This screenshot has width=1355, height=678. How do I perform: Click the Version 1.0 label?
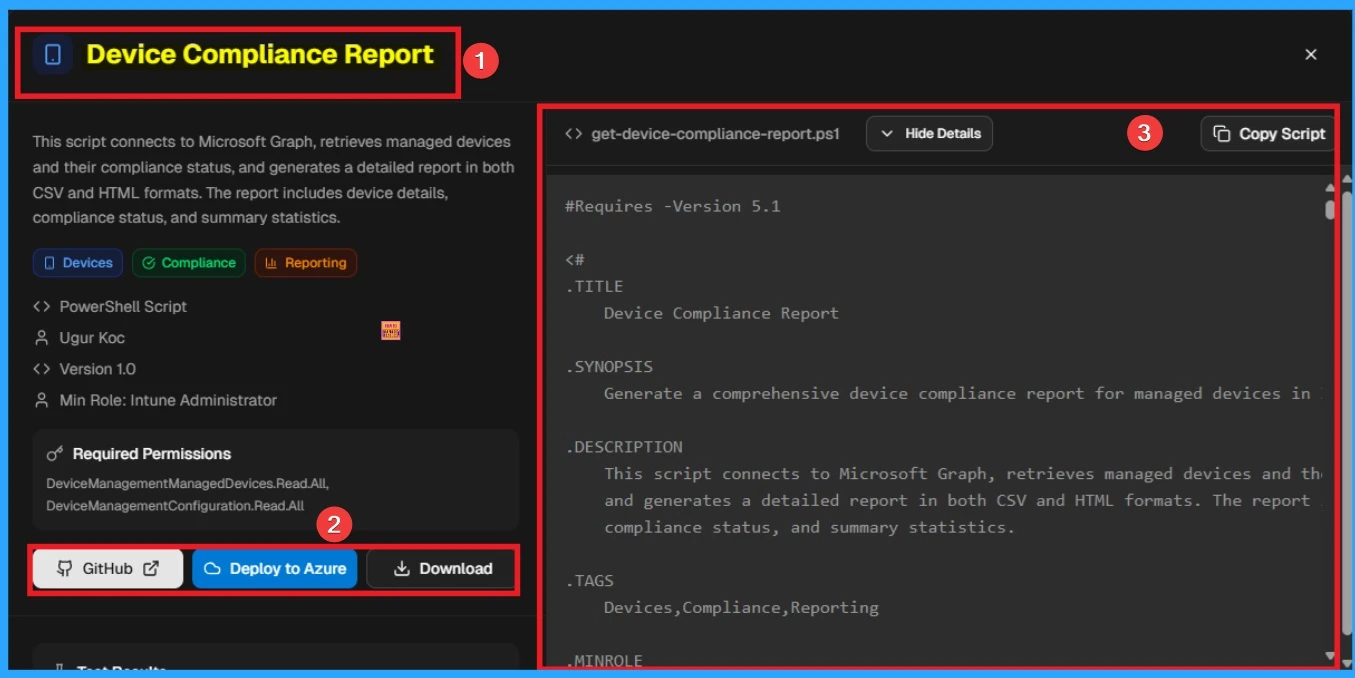click(98, 369)
